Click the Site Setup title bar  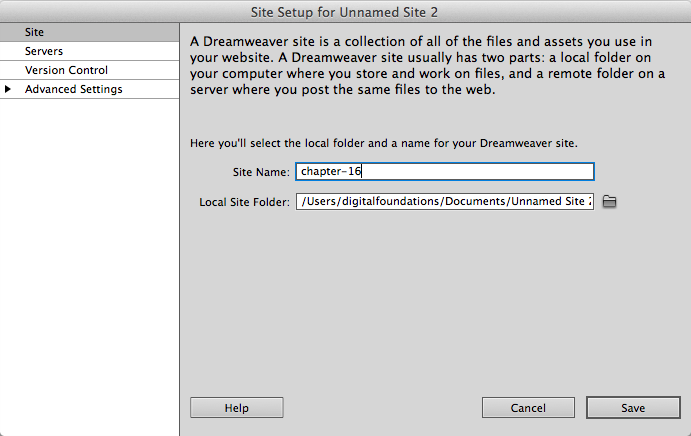[x=345, y=12]
